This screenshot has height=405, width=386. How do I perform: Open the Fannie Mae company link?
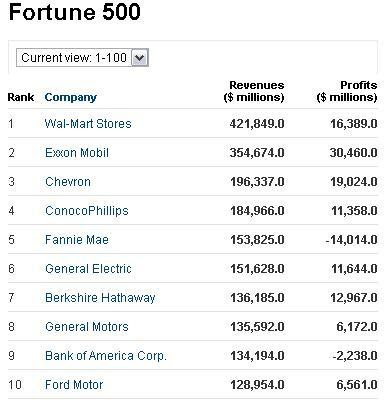77,240
